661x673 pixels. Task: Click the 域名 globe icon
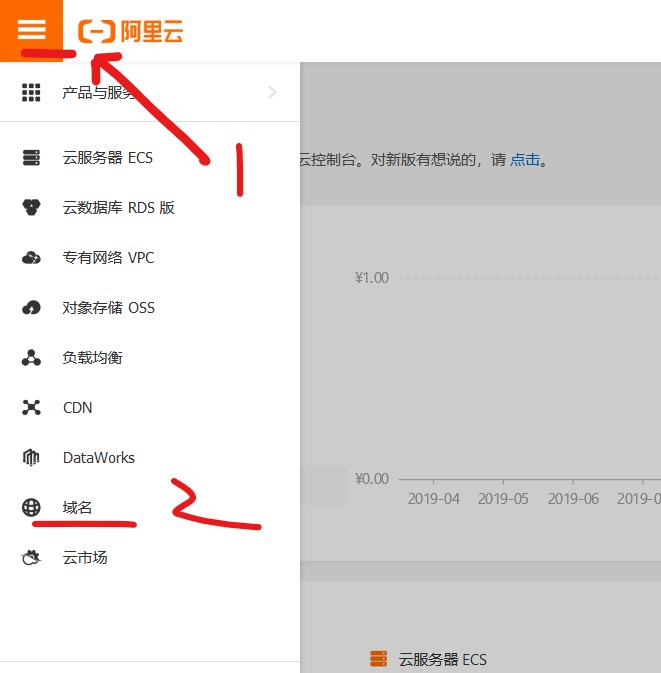[x=31, y=507]
